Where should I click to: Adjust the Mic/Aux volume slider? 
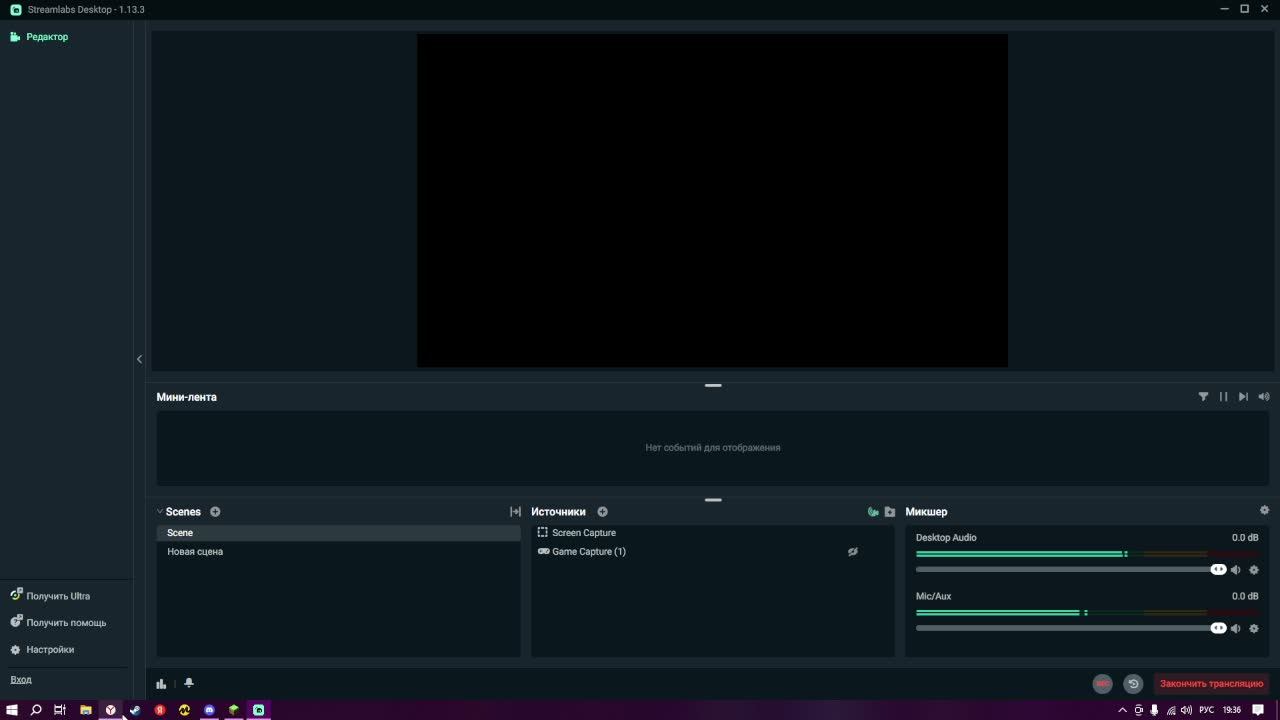click(x=1071, y=629)
